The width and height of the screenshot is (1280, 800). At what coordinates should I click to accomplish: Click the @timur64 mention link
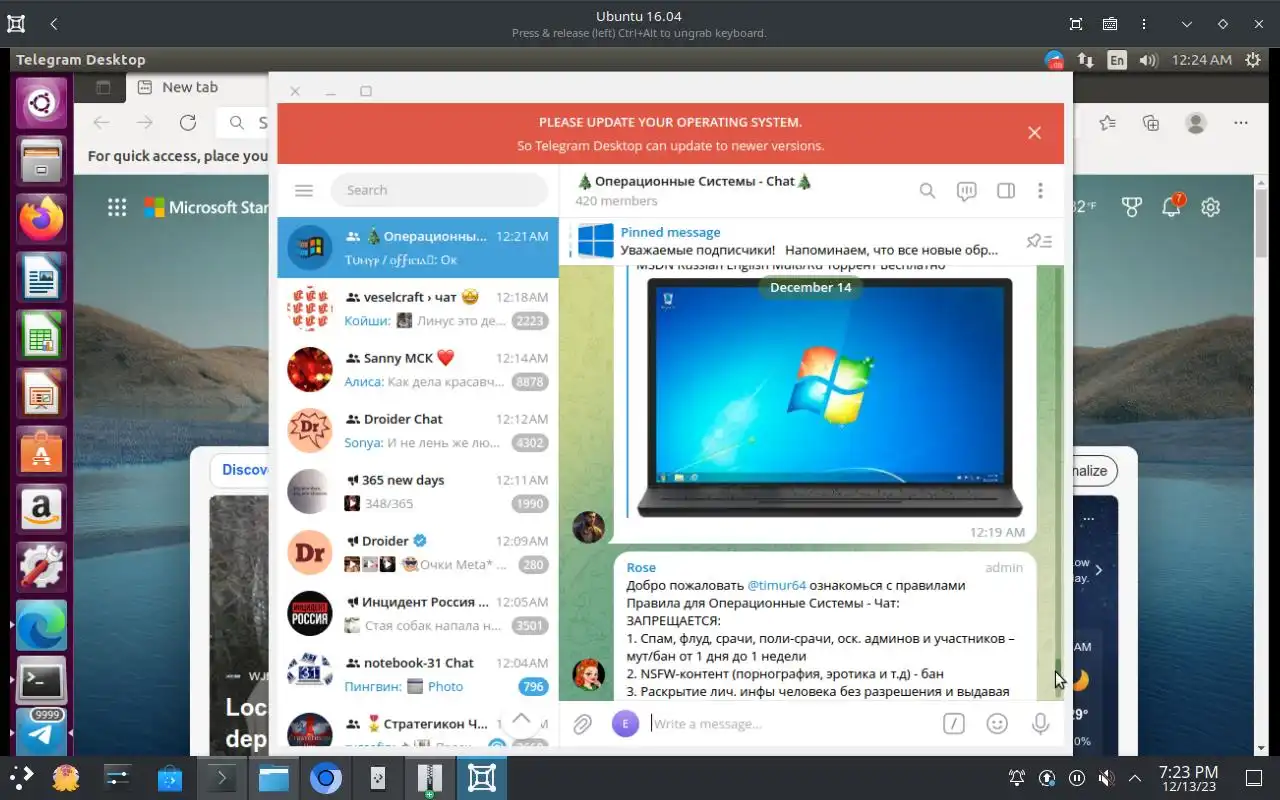[777, 586]
